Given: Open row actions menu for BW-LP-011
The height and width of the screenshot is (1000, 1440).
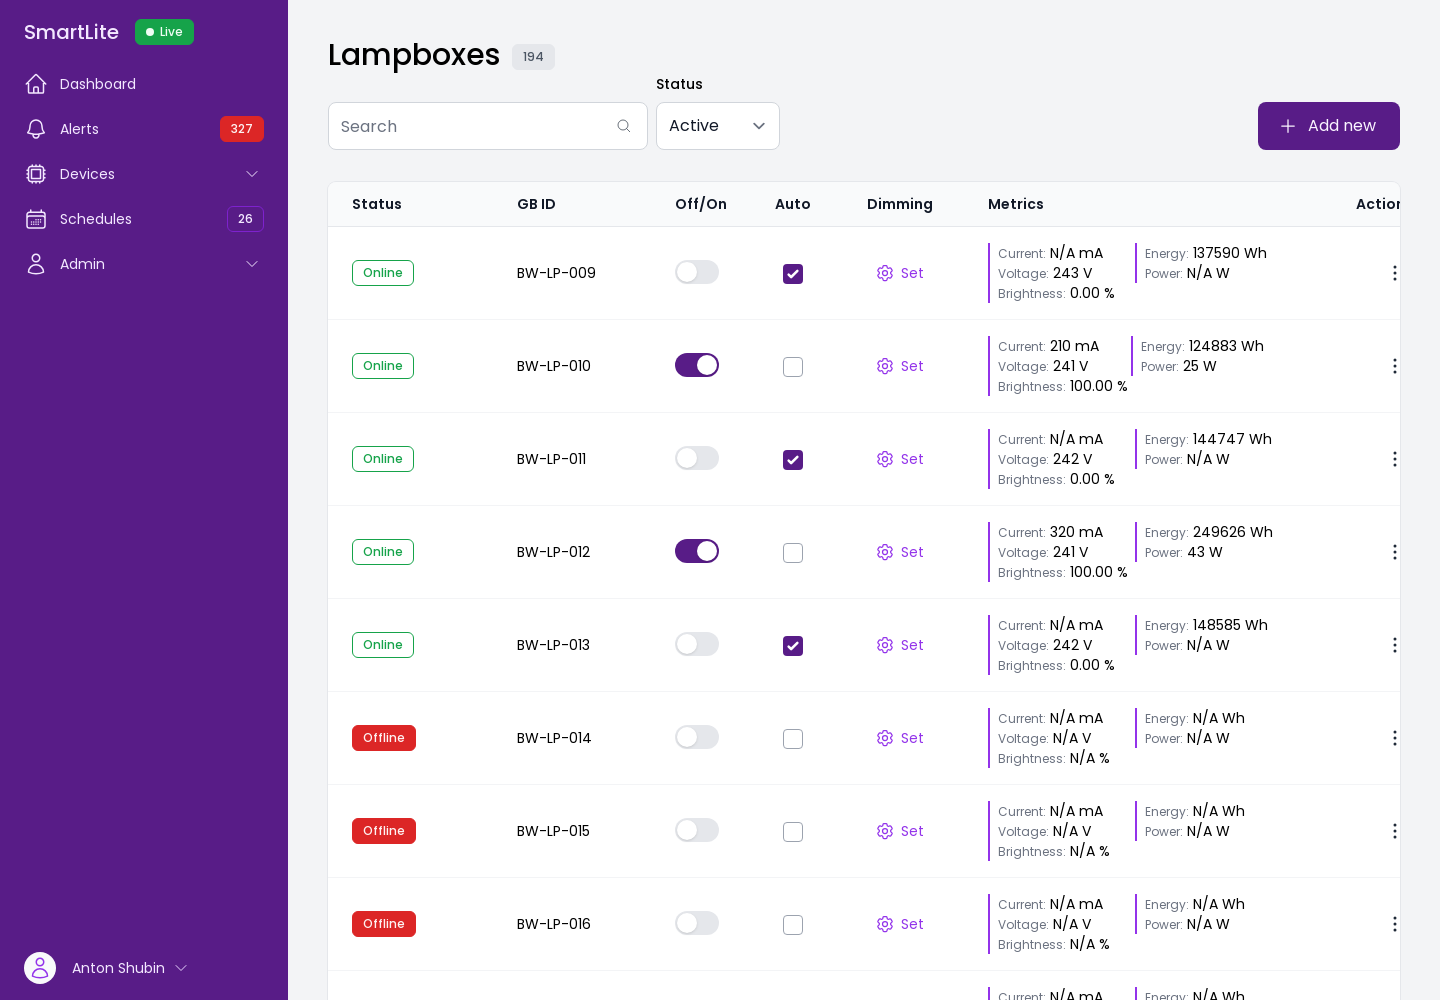Looking at the screenshot, I should (x=1394, y=459).
